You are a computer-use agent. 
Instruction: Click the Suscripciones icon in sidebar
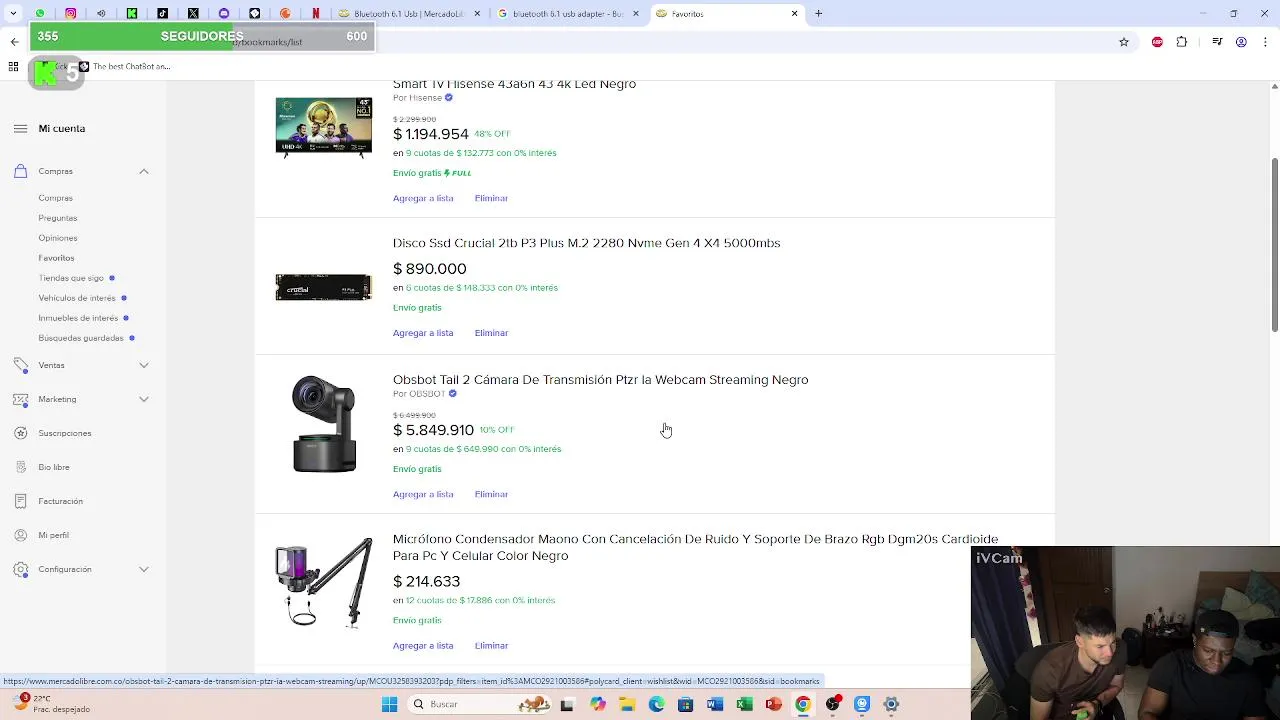[20, 433]
